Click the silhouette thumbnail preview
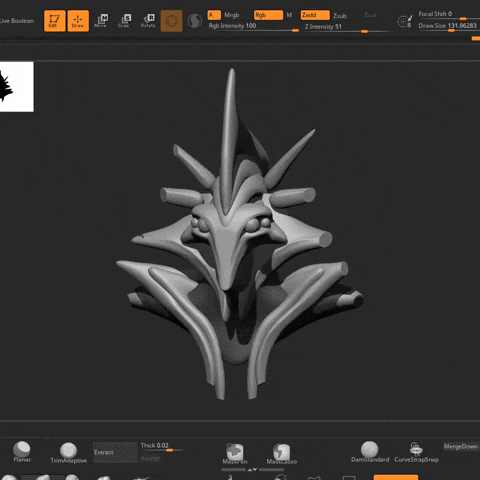Viewport: 480px width, 480px height. pyautogui.click(x=17, y=87)
